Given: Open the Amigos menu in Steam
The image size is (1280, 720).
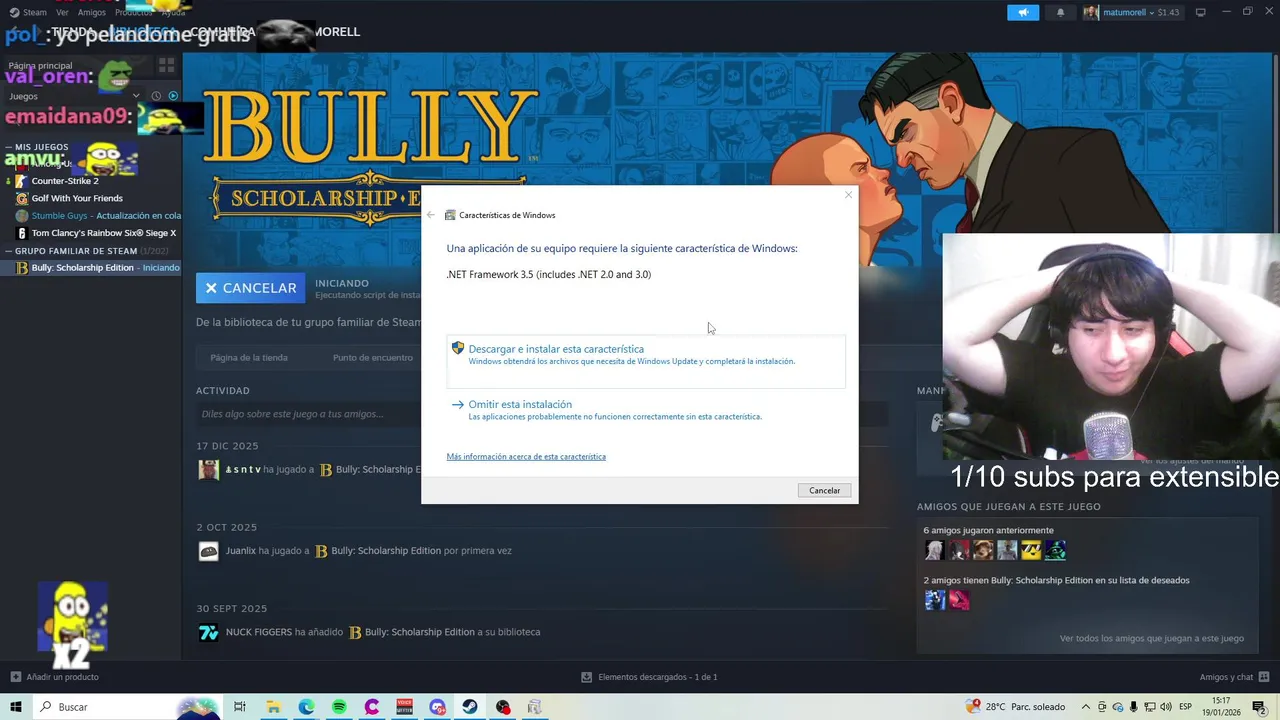Looking at the screenshot, I should tap(92, 12).
